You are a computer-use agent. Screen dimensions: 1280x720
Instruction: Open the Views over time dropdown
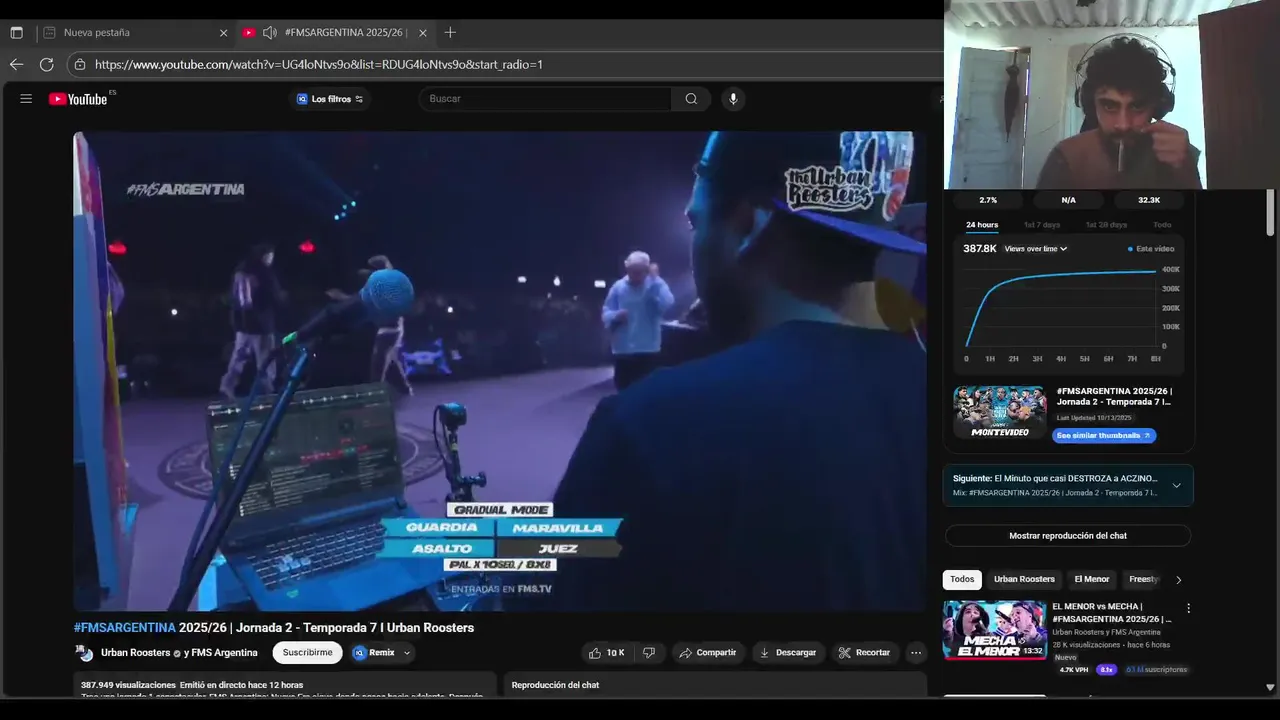(1036, 249)
